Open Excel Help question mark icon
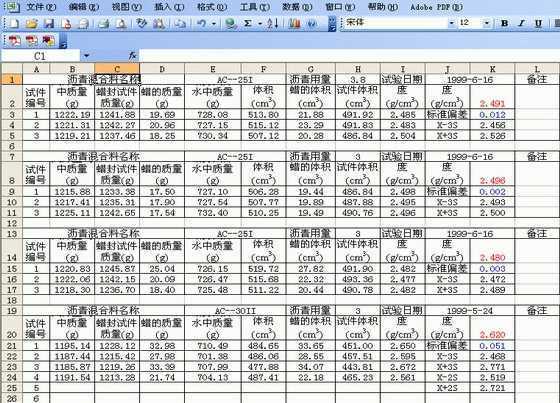Image resolution: width=560 pixels, height=403 pixels. 312,24
